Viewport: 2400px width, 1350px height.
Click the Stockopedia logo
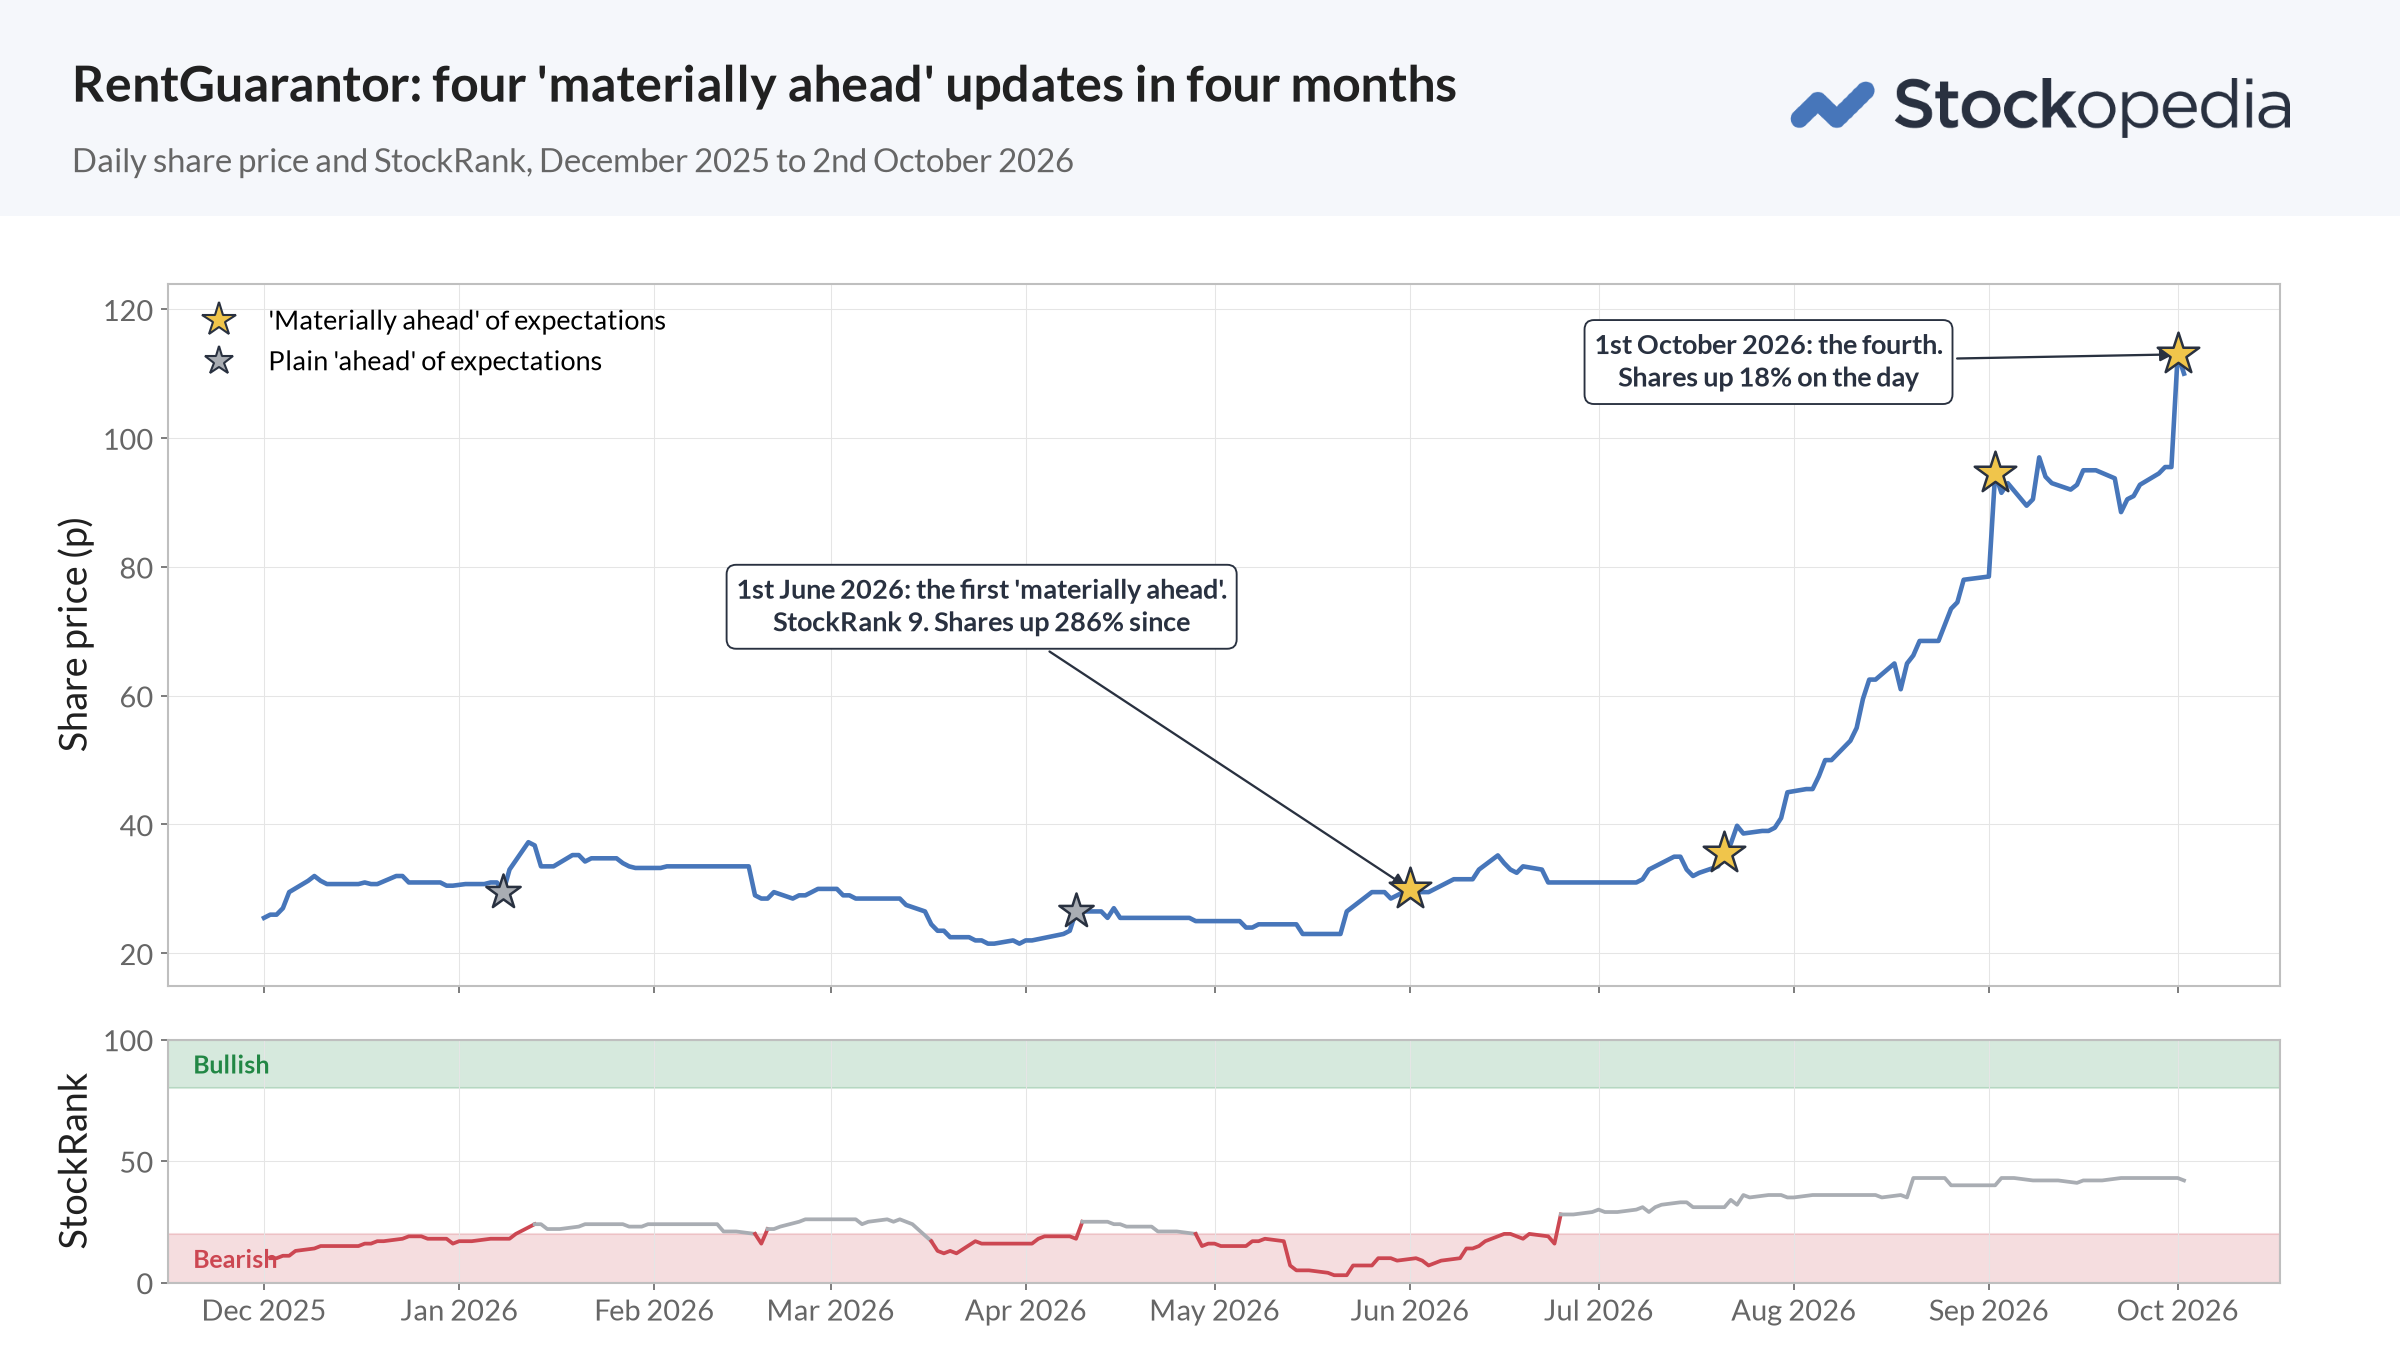click(x=2040, y=105)
